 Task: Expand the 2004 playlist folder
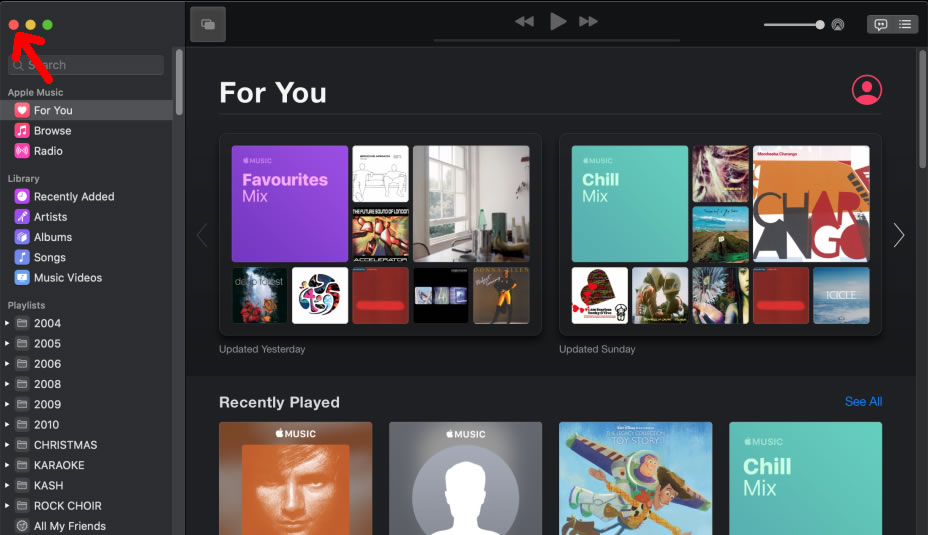8,324
